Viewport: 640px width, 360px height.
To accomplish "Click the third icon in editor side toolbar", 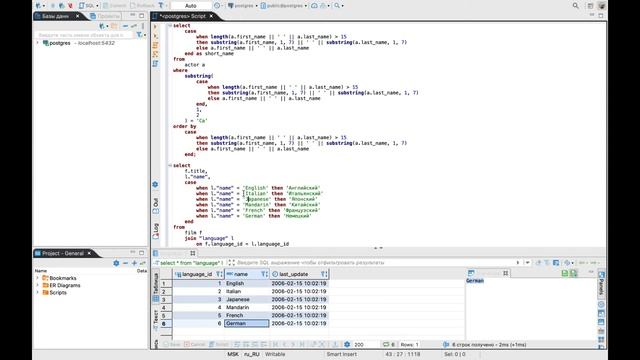I will click(155, 45).
